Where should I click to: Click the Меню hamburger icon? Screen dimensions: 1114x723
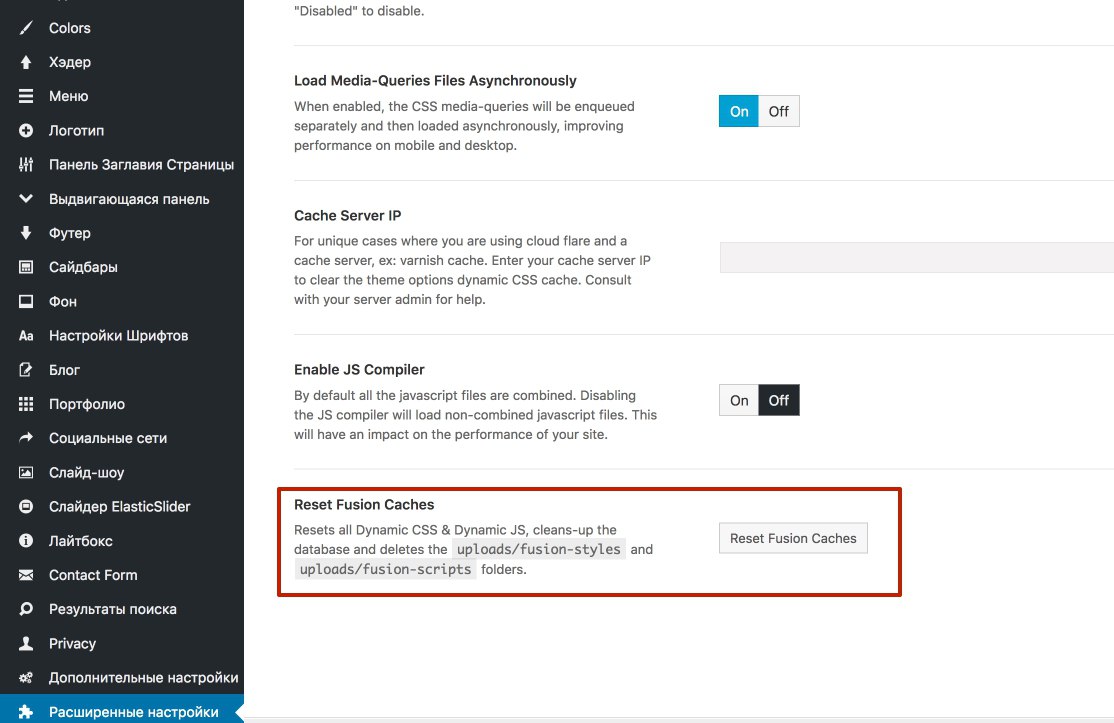tap(26, 96)
